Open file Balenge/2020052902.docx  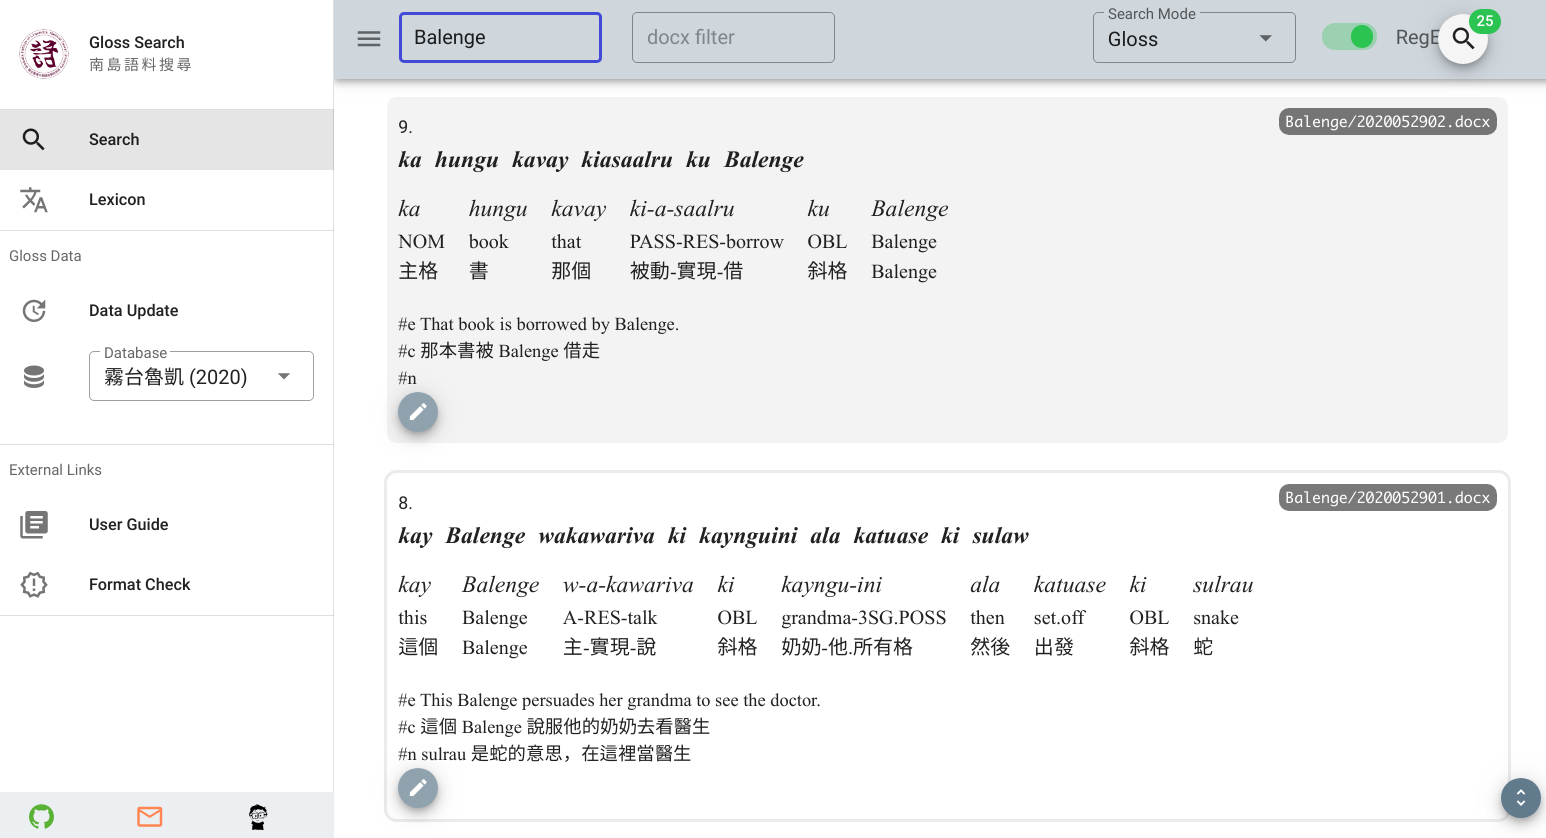tap(1387, 121)
